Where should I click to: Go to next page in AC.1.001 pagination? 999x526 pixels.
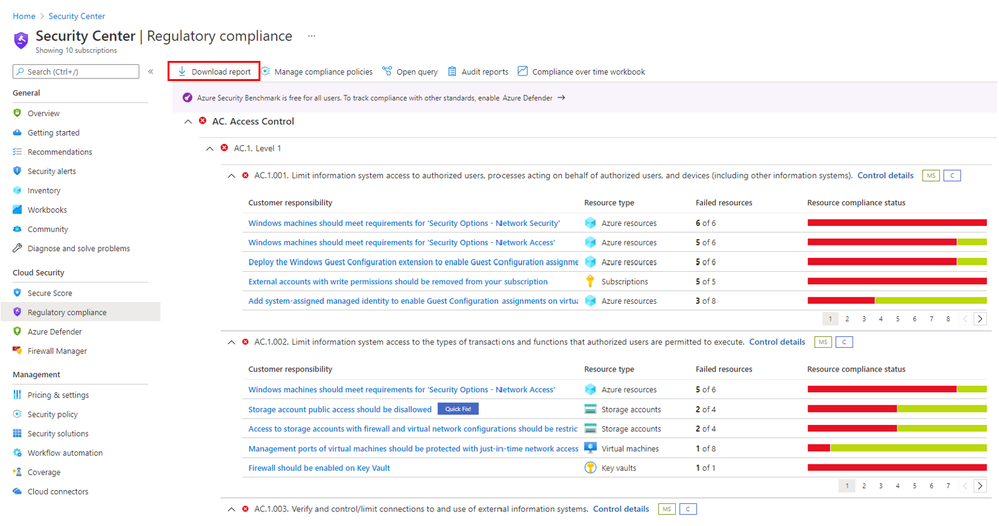coord(980,319)
